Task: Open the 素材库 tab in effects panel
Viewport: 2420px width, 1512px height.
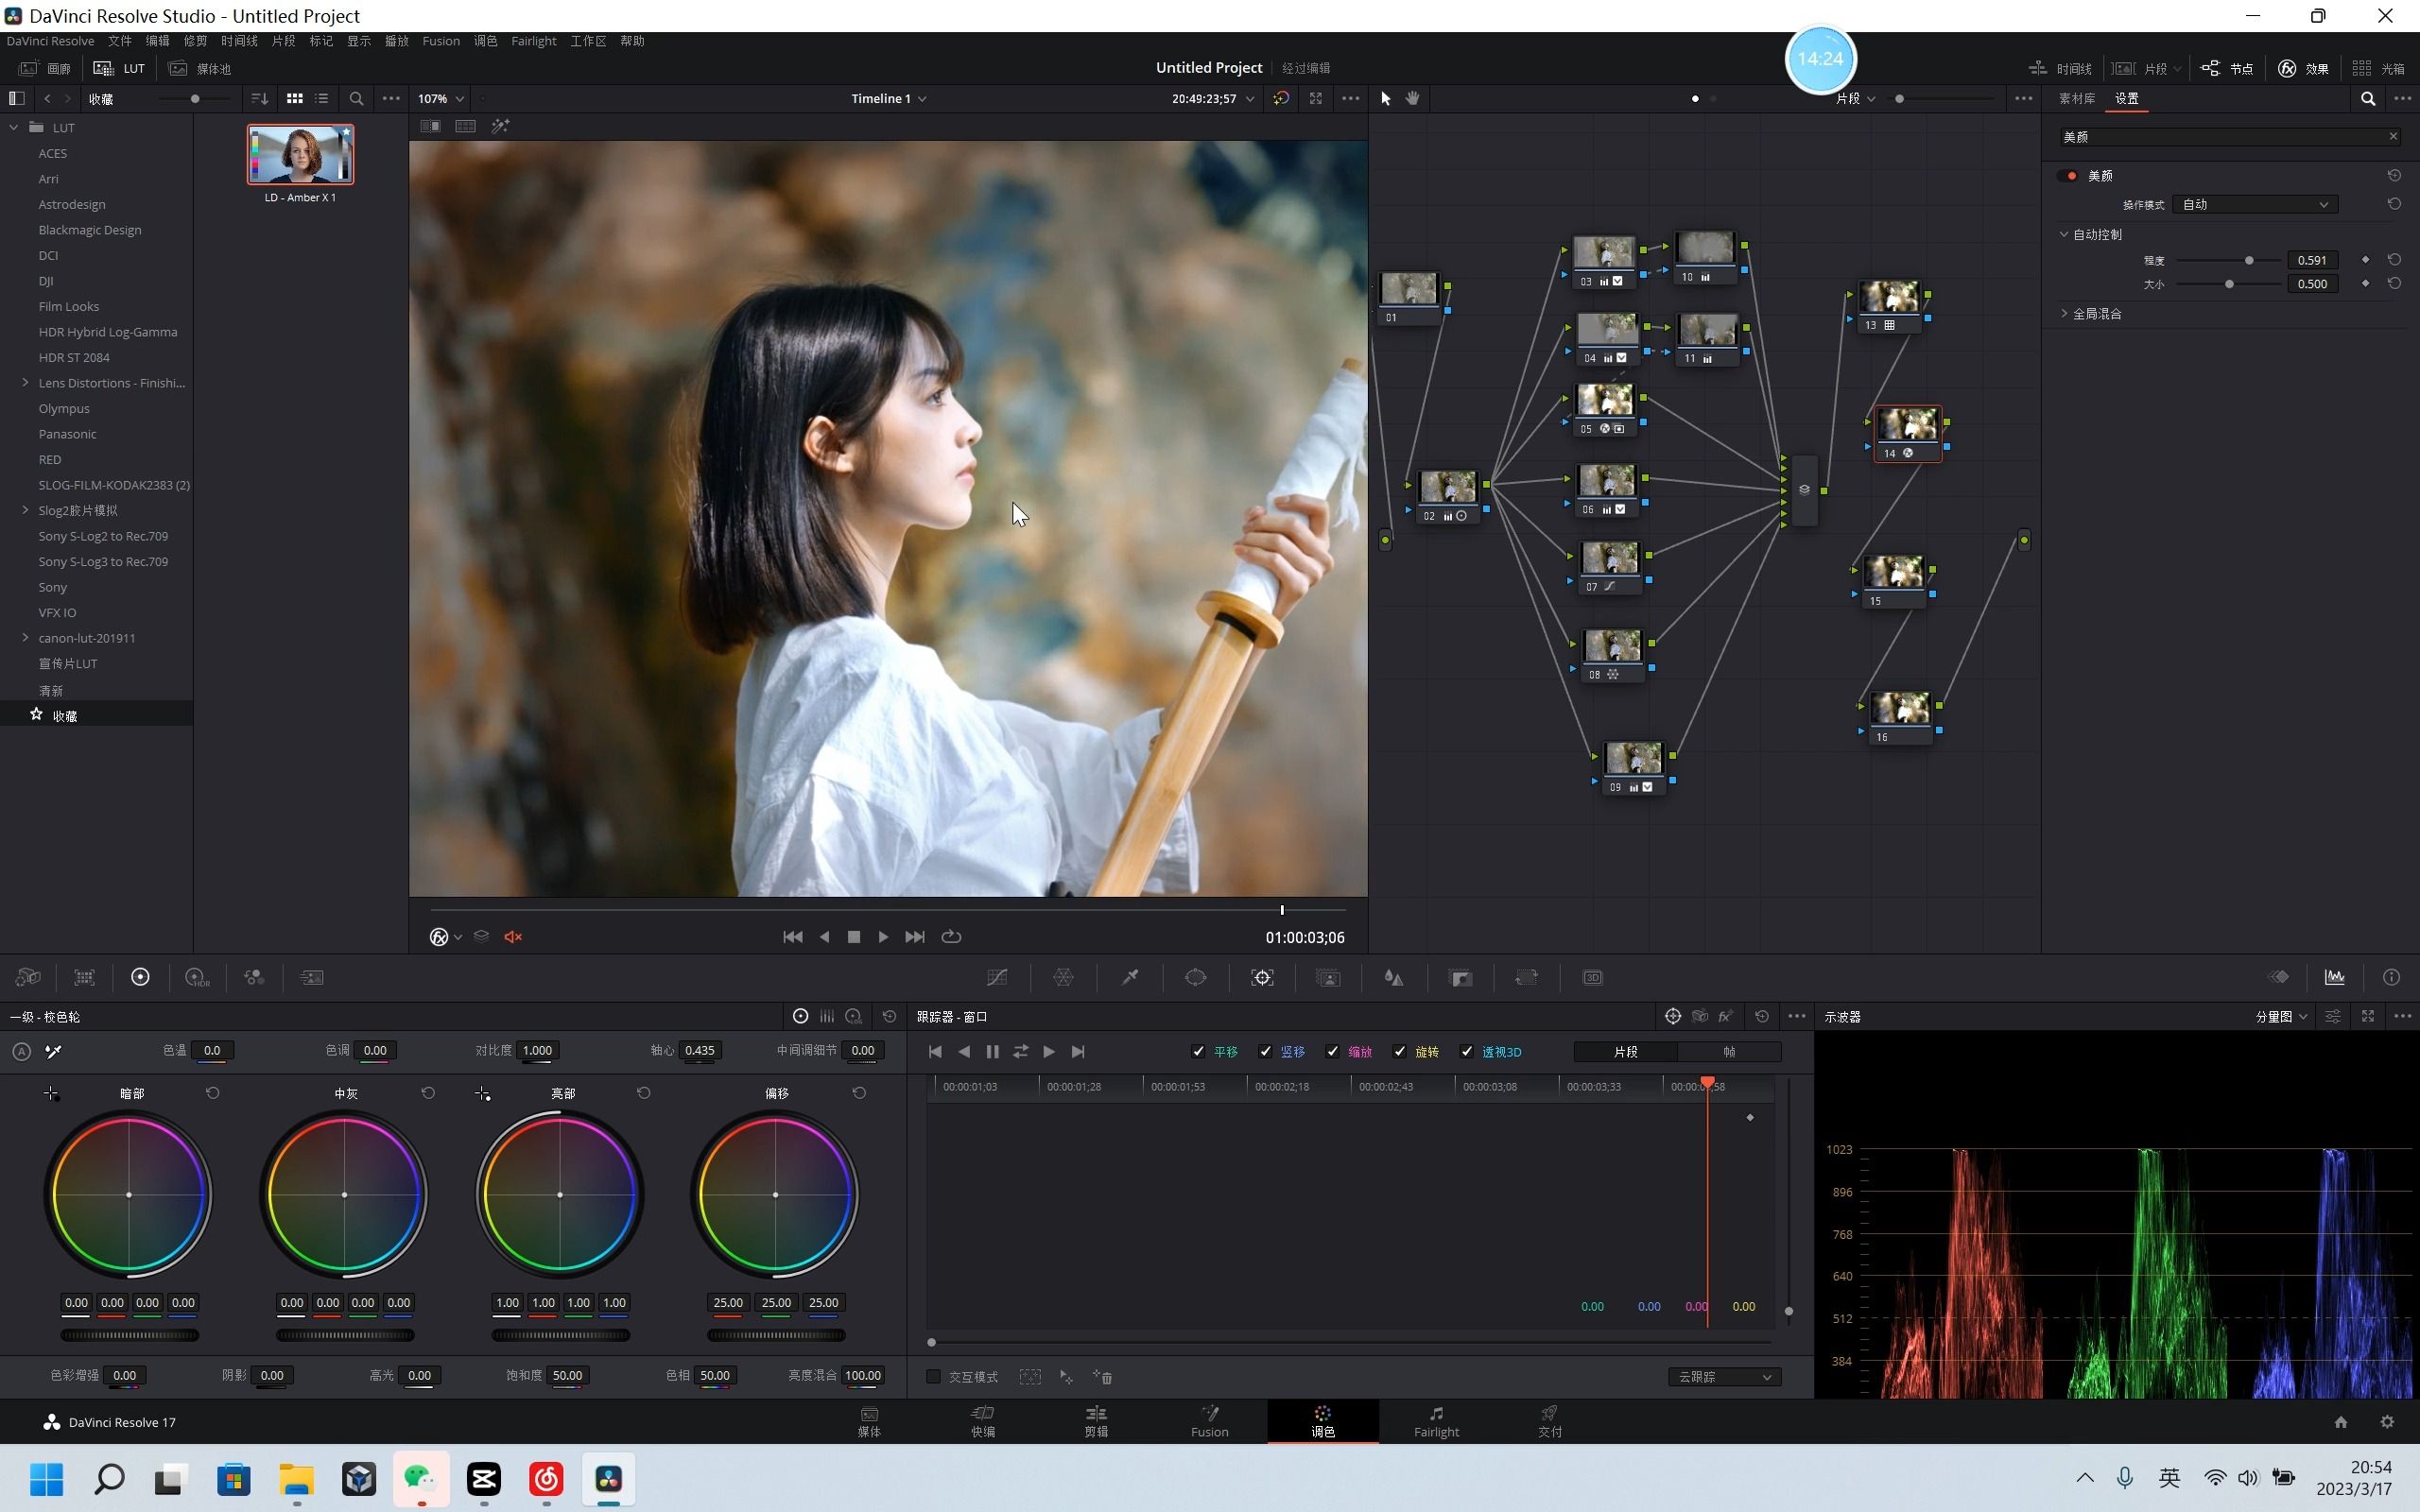Action: [2076, 98]
